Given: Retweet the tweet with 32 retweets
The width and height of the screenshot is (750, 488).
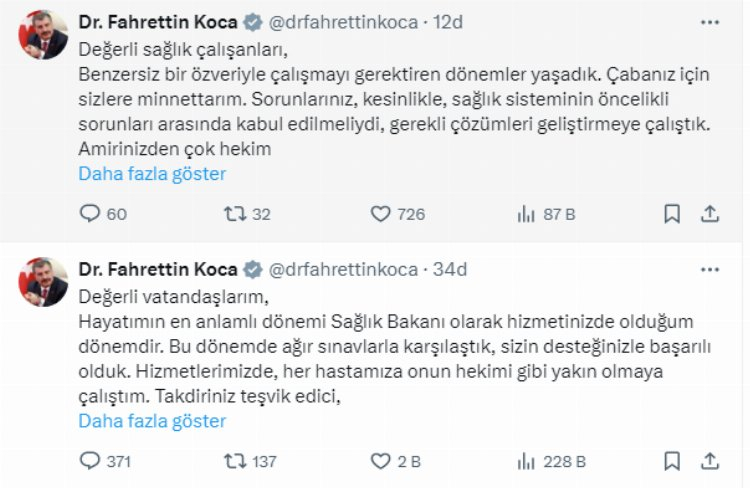Looking at the screenshot, I should 236,214.
